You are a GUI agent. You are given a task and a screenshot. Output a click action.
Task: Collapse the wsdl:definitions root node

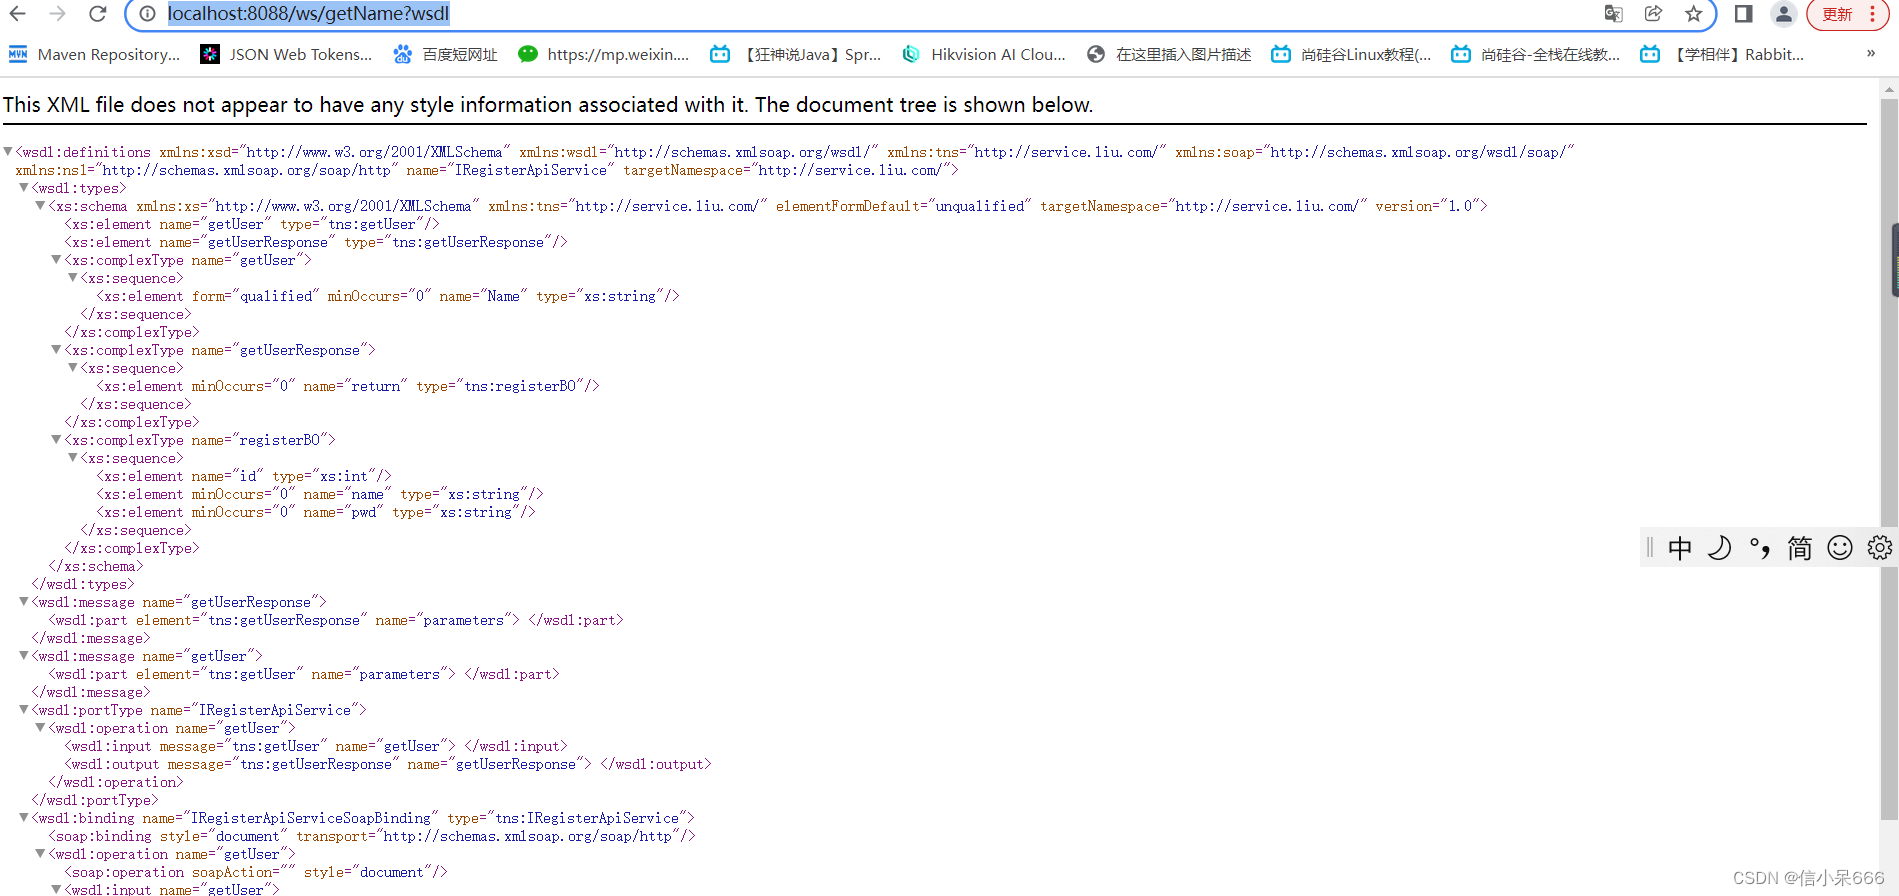coord(8,152)
